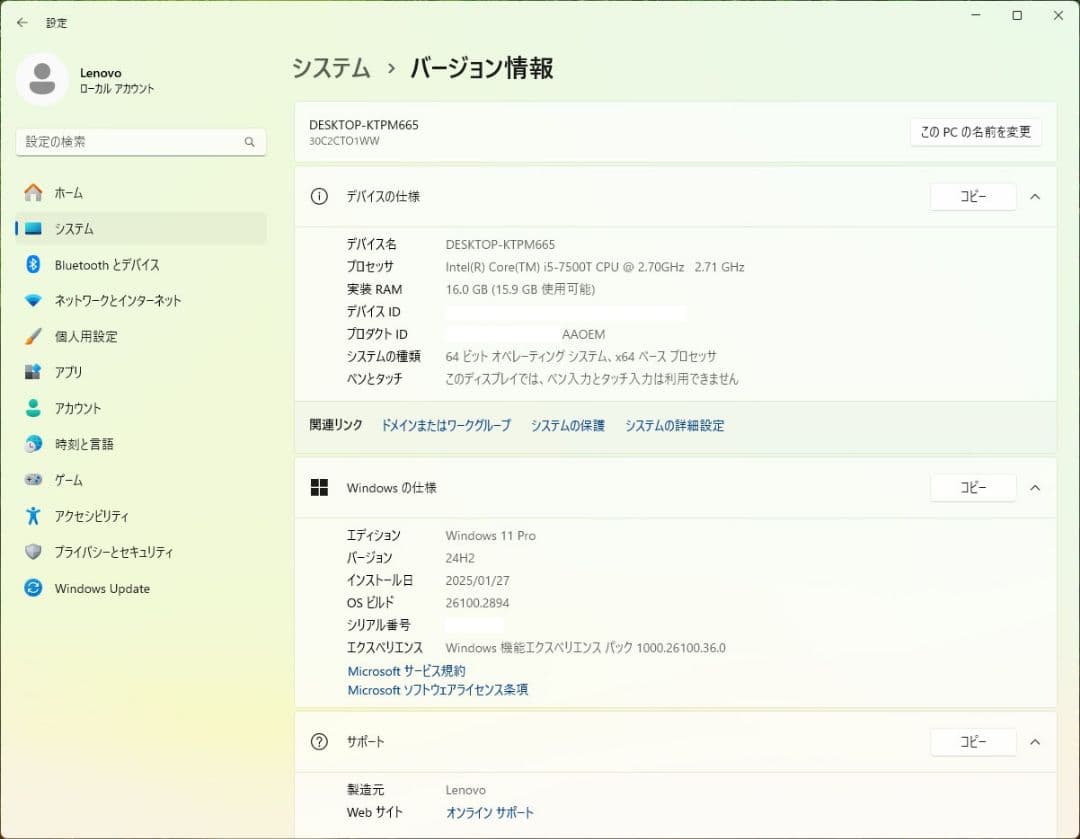Collapse the Windows の仕様 section

tap(1035, 488)
